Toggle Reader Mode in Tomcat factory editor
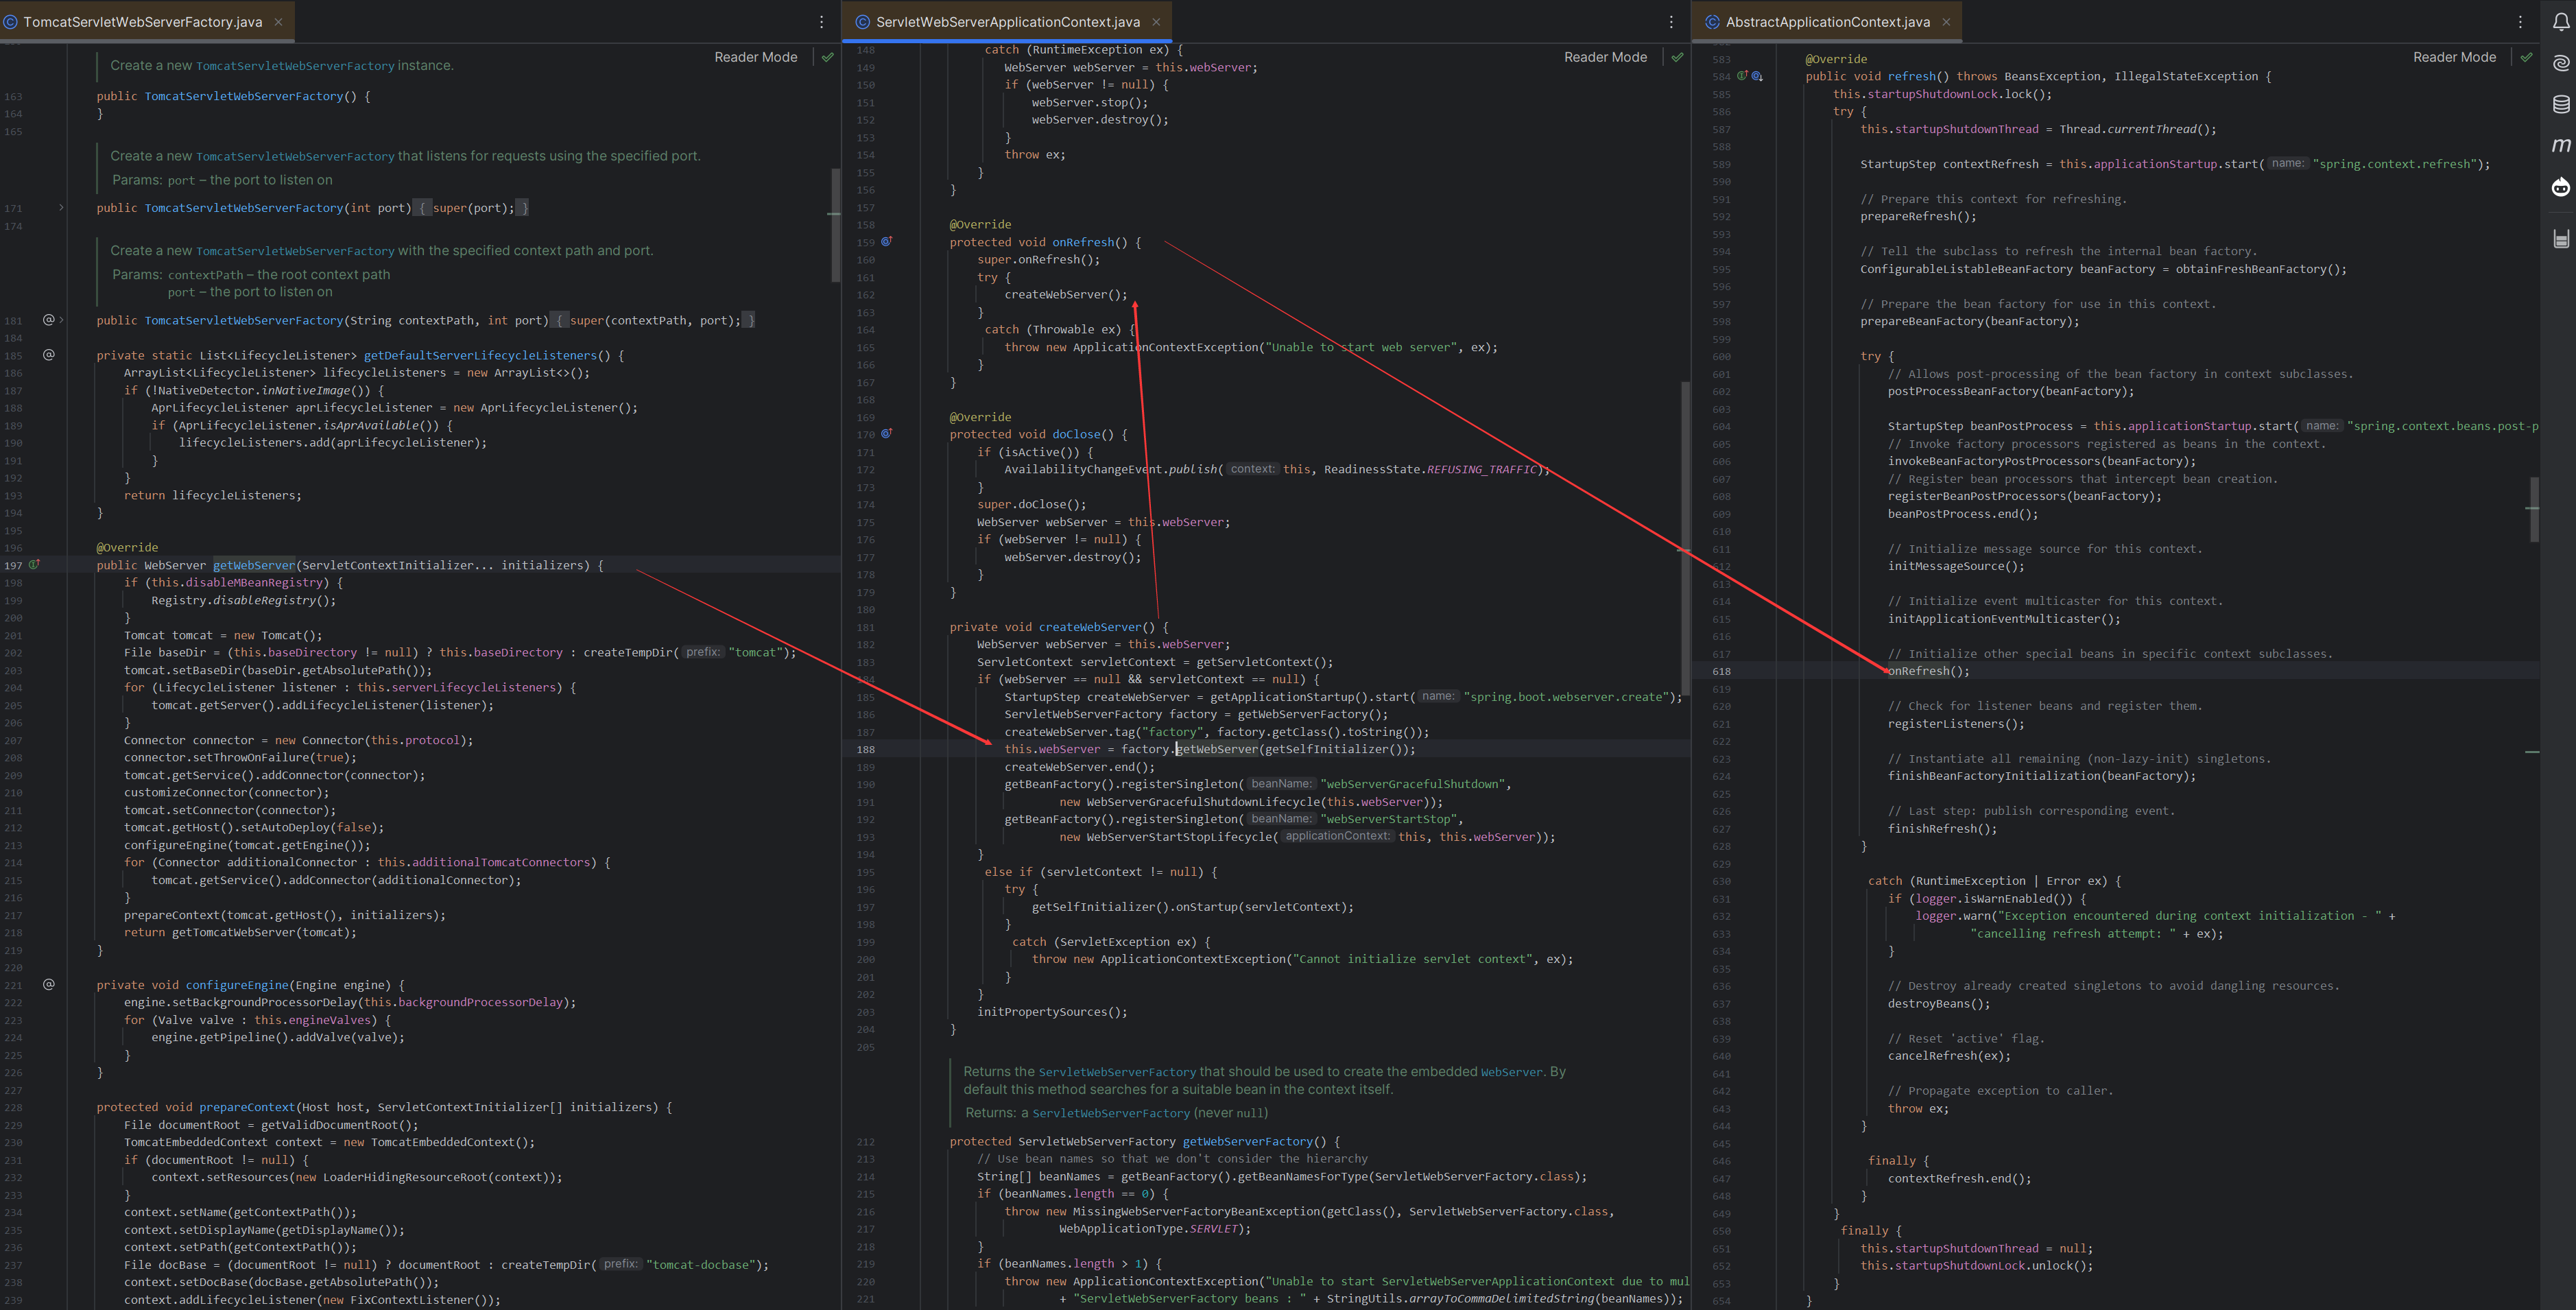This screenshot has width=2576, height=1310. [756, 57]
